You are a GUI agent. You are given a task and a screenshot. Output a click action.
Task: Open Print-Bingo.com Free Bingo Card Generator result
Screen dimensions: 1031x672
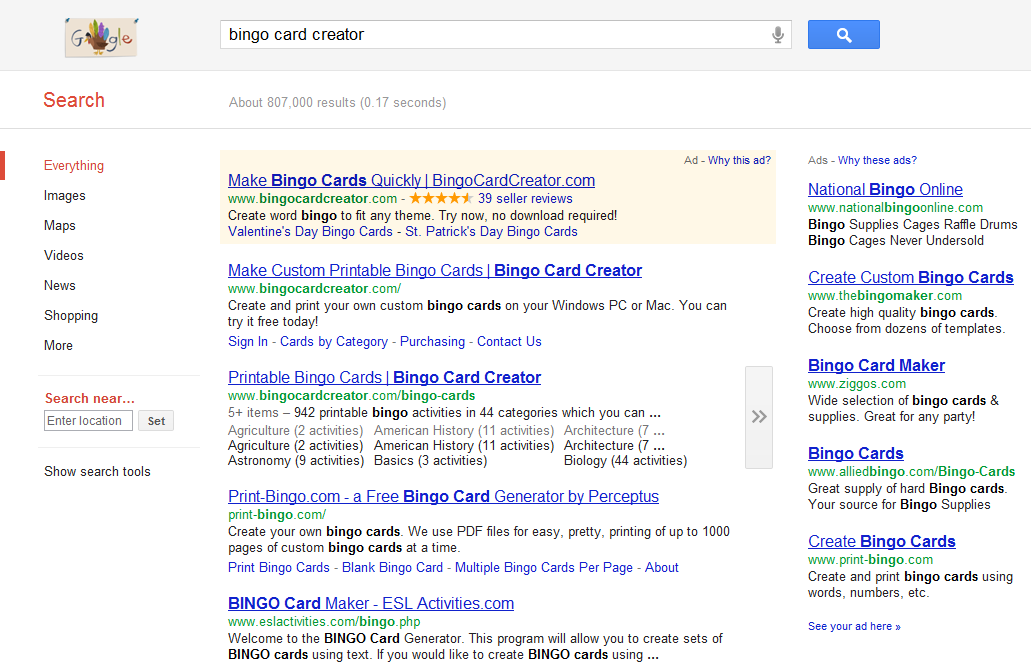click(x=443, y=496)
